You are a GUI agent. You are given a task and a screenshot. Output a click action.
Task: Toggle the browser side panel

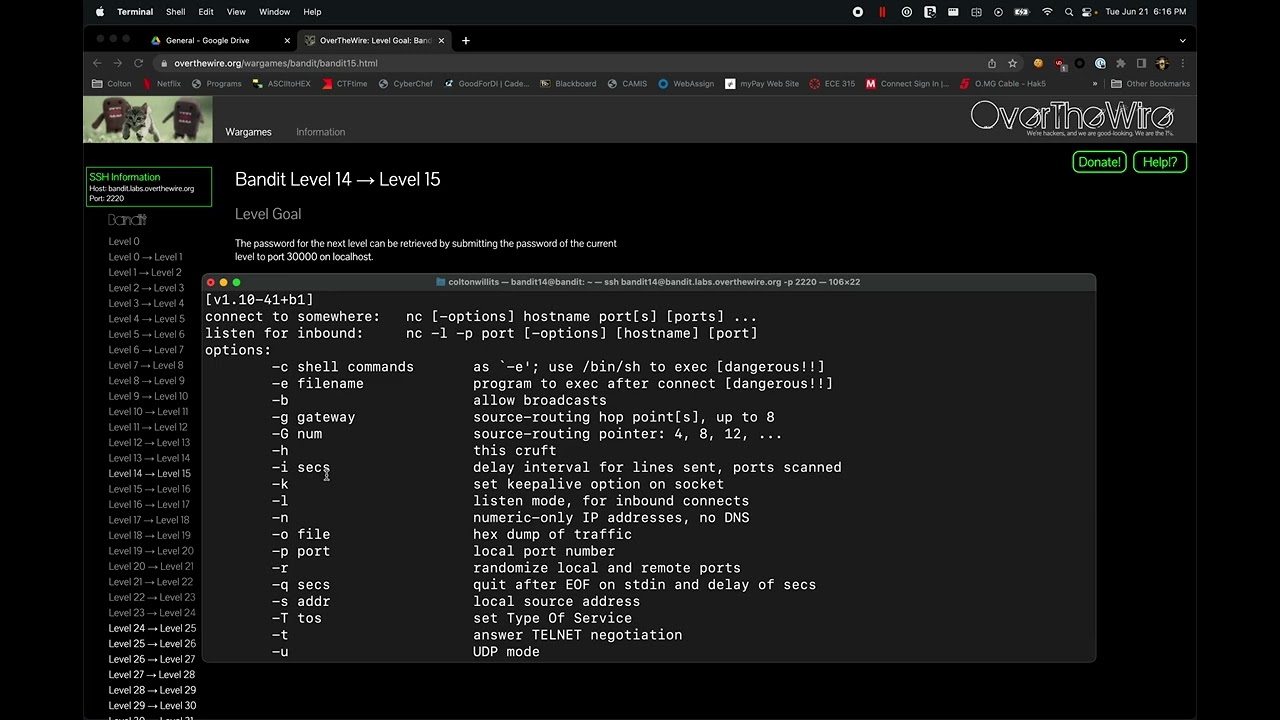tap(1141, 63)
